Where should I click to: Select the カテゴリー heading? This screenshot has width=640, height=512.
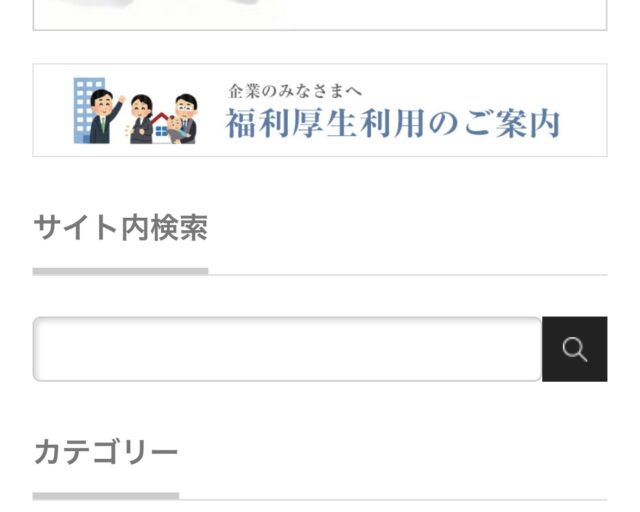(106, 452)
